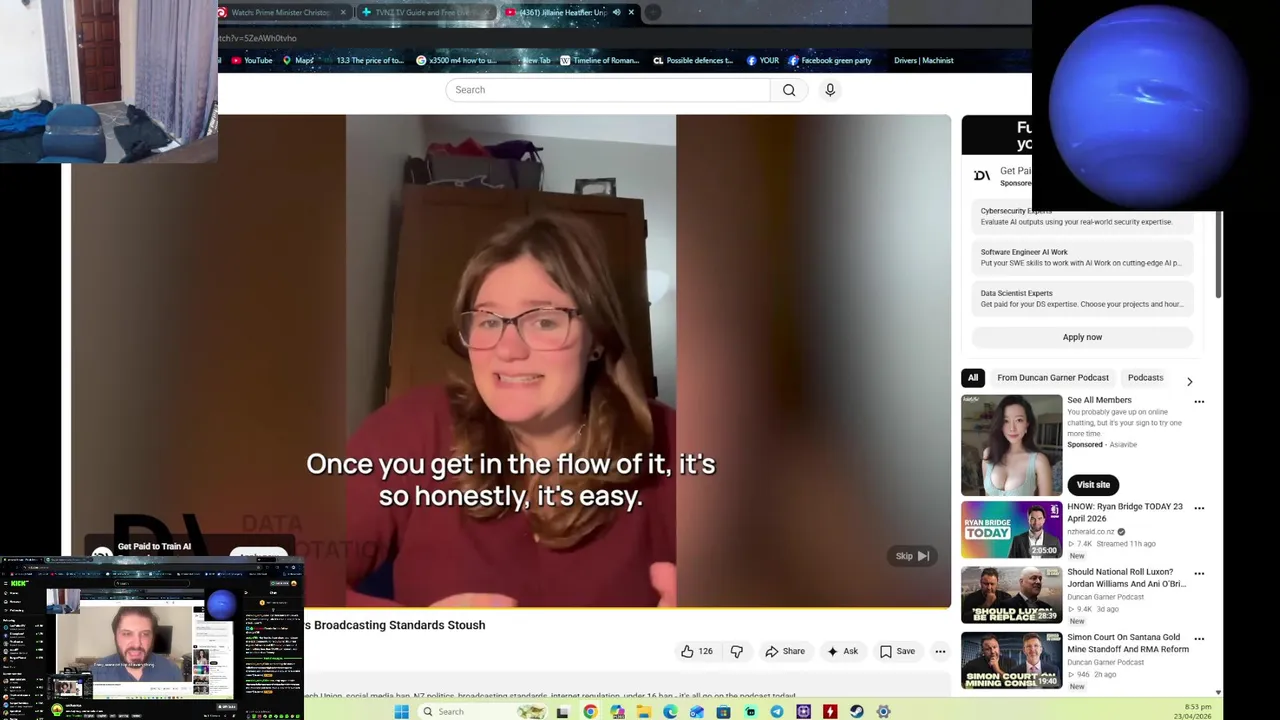Activate voice search microphone icon
The width and height of the screenshot is (1280, 720).
click(830, 90)
